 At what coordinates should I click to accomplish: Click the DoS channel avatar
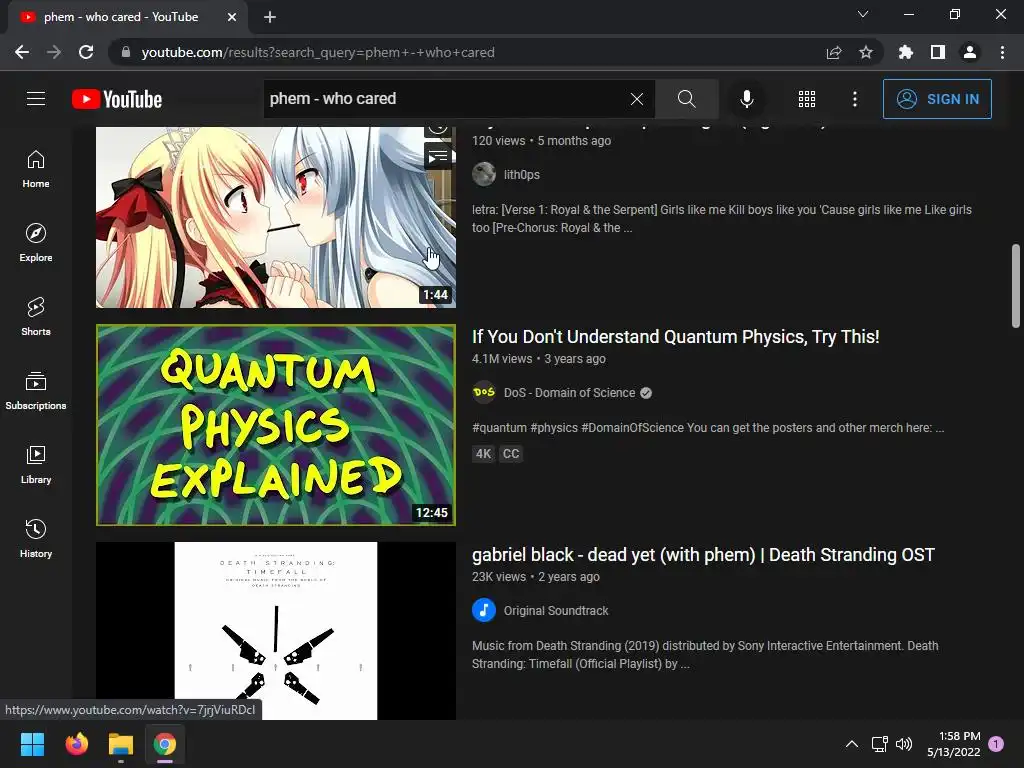(484, 392)
